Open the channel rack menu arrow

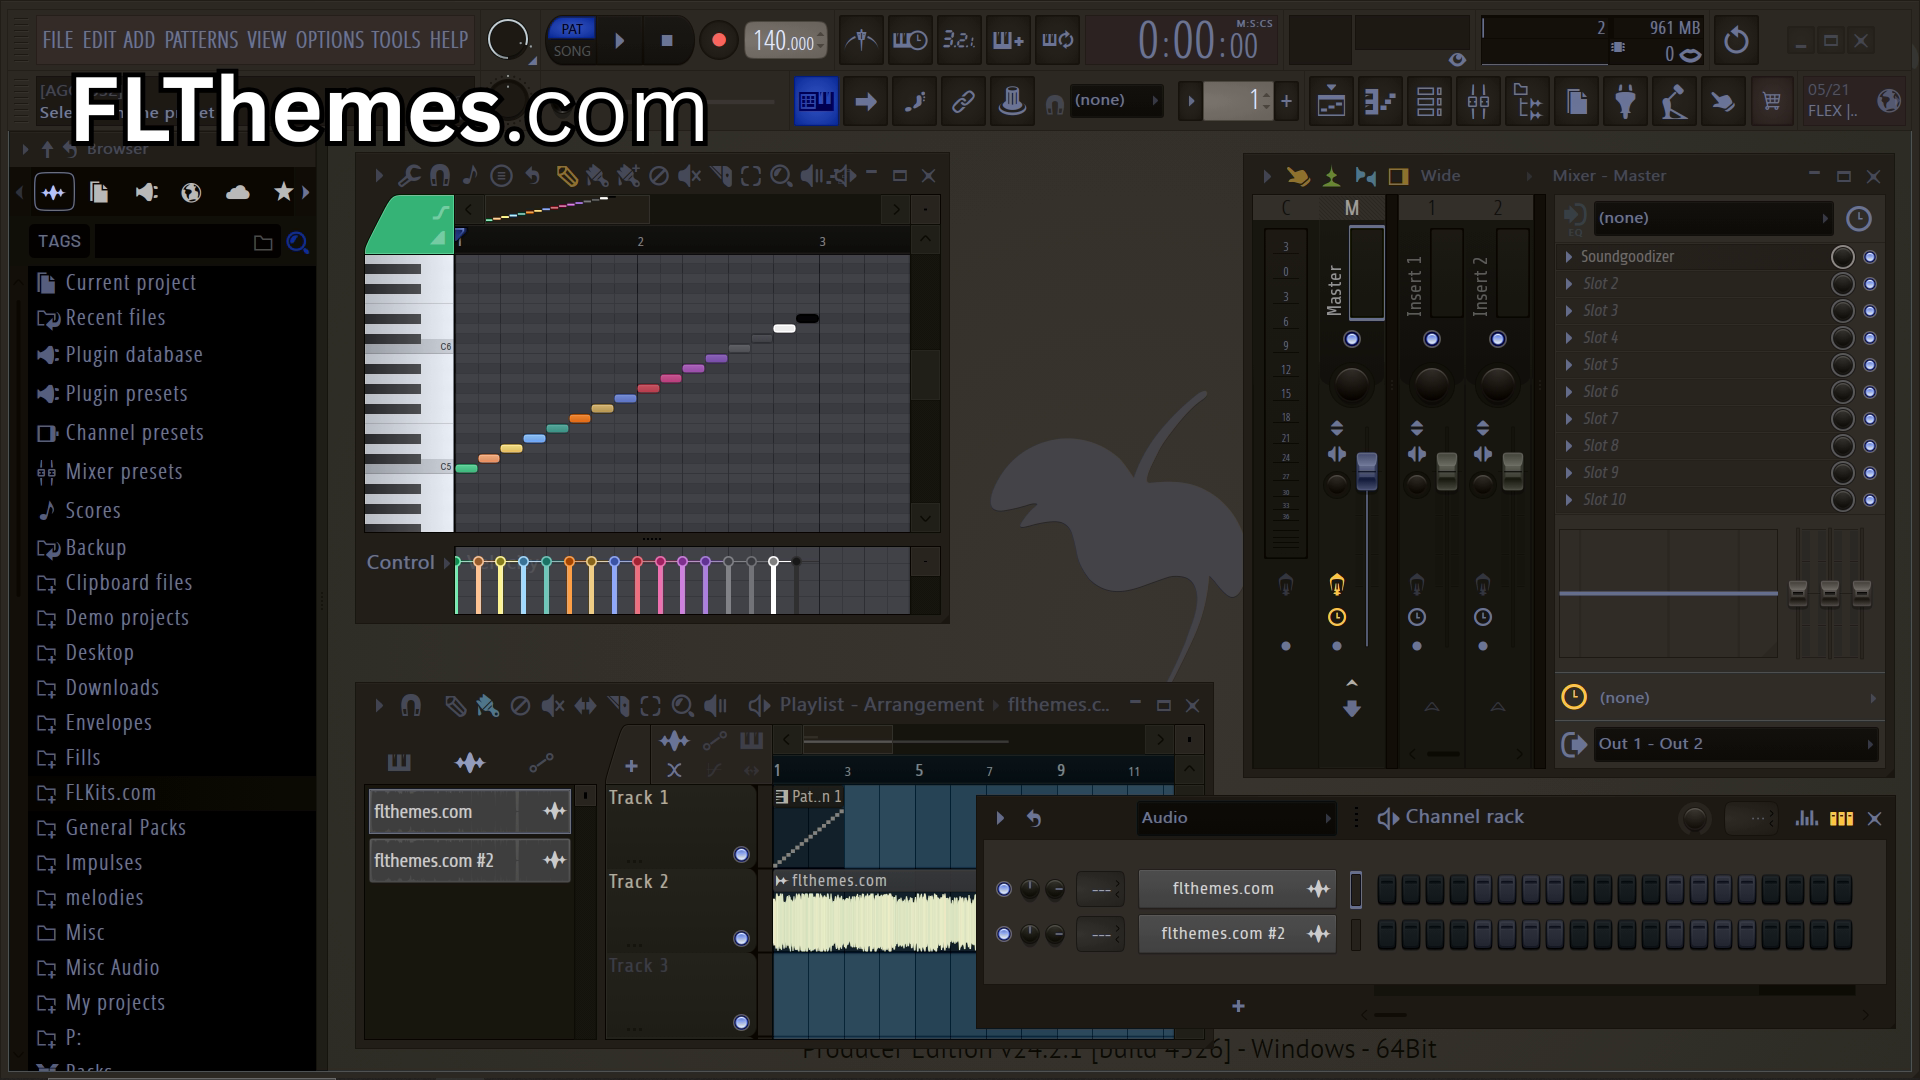click(x=1000, y=818)
